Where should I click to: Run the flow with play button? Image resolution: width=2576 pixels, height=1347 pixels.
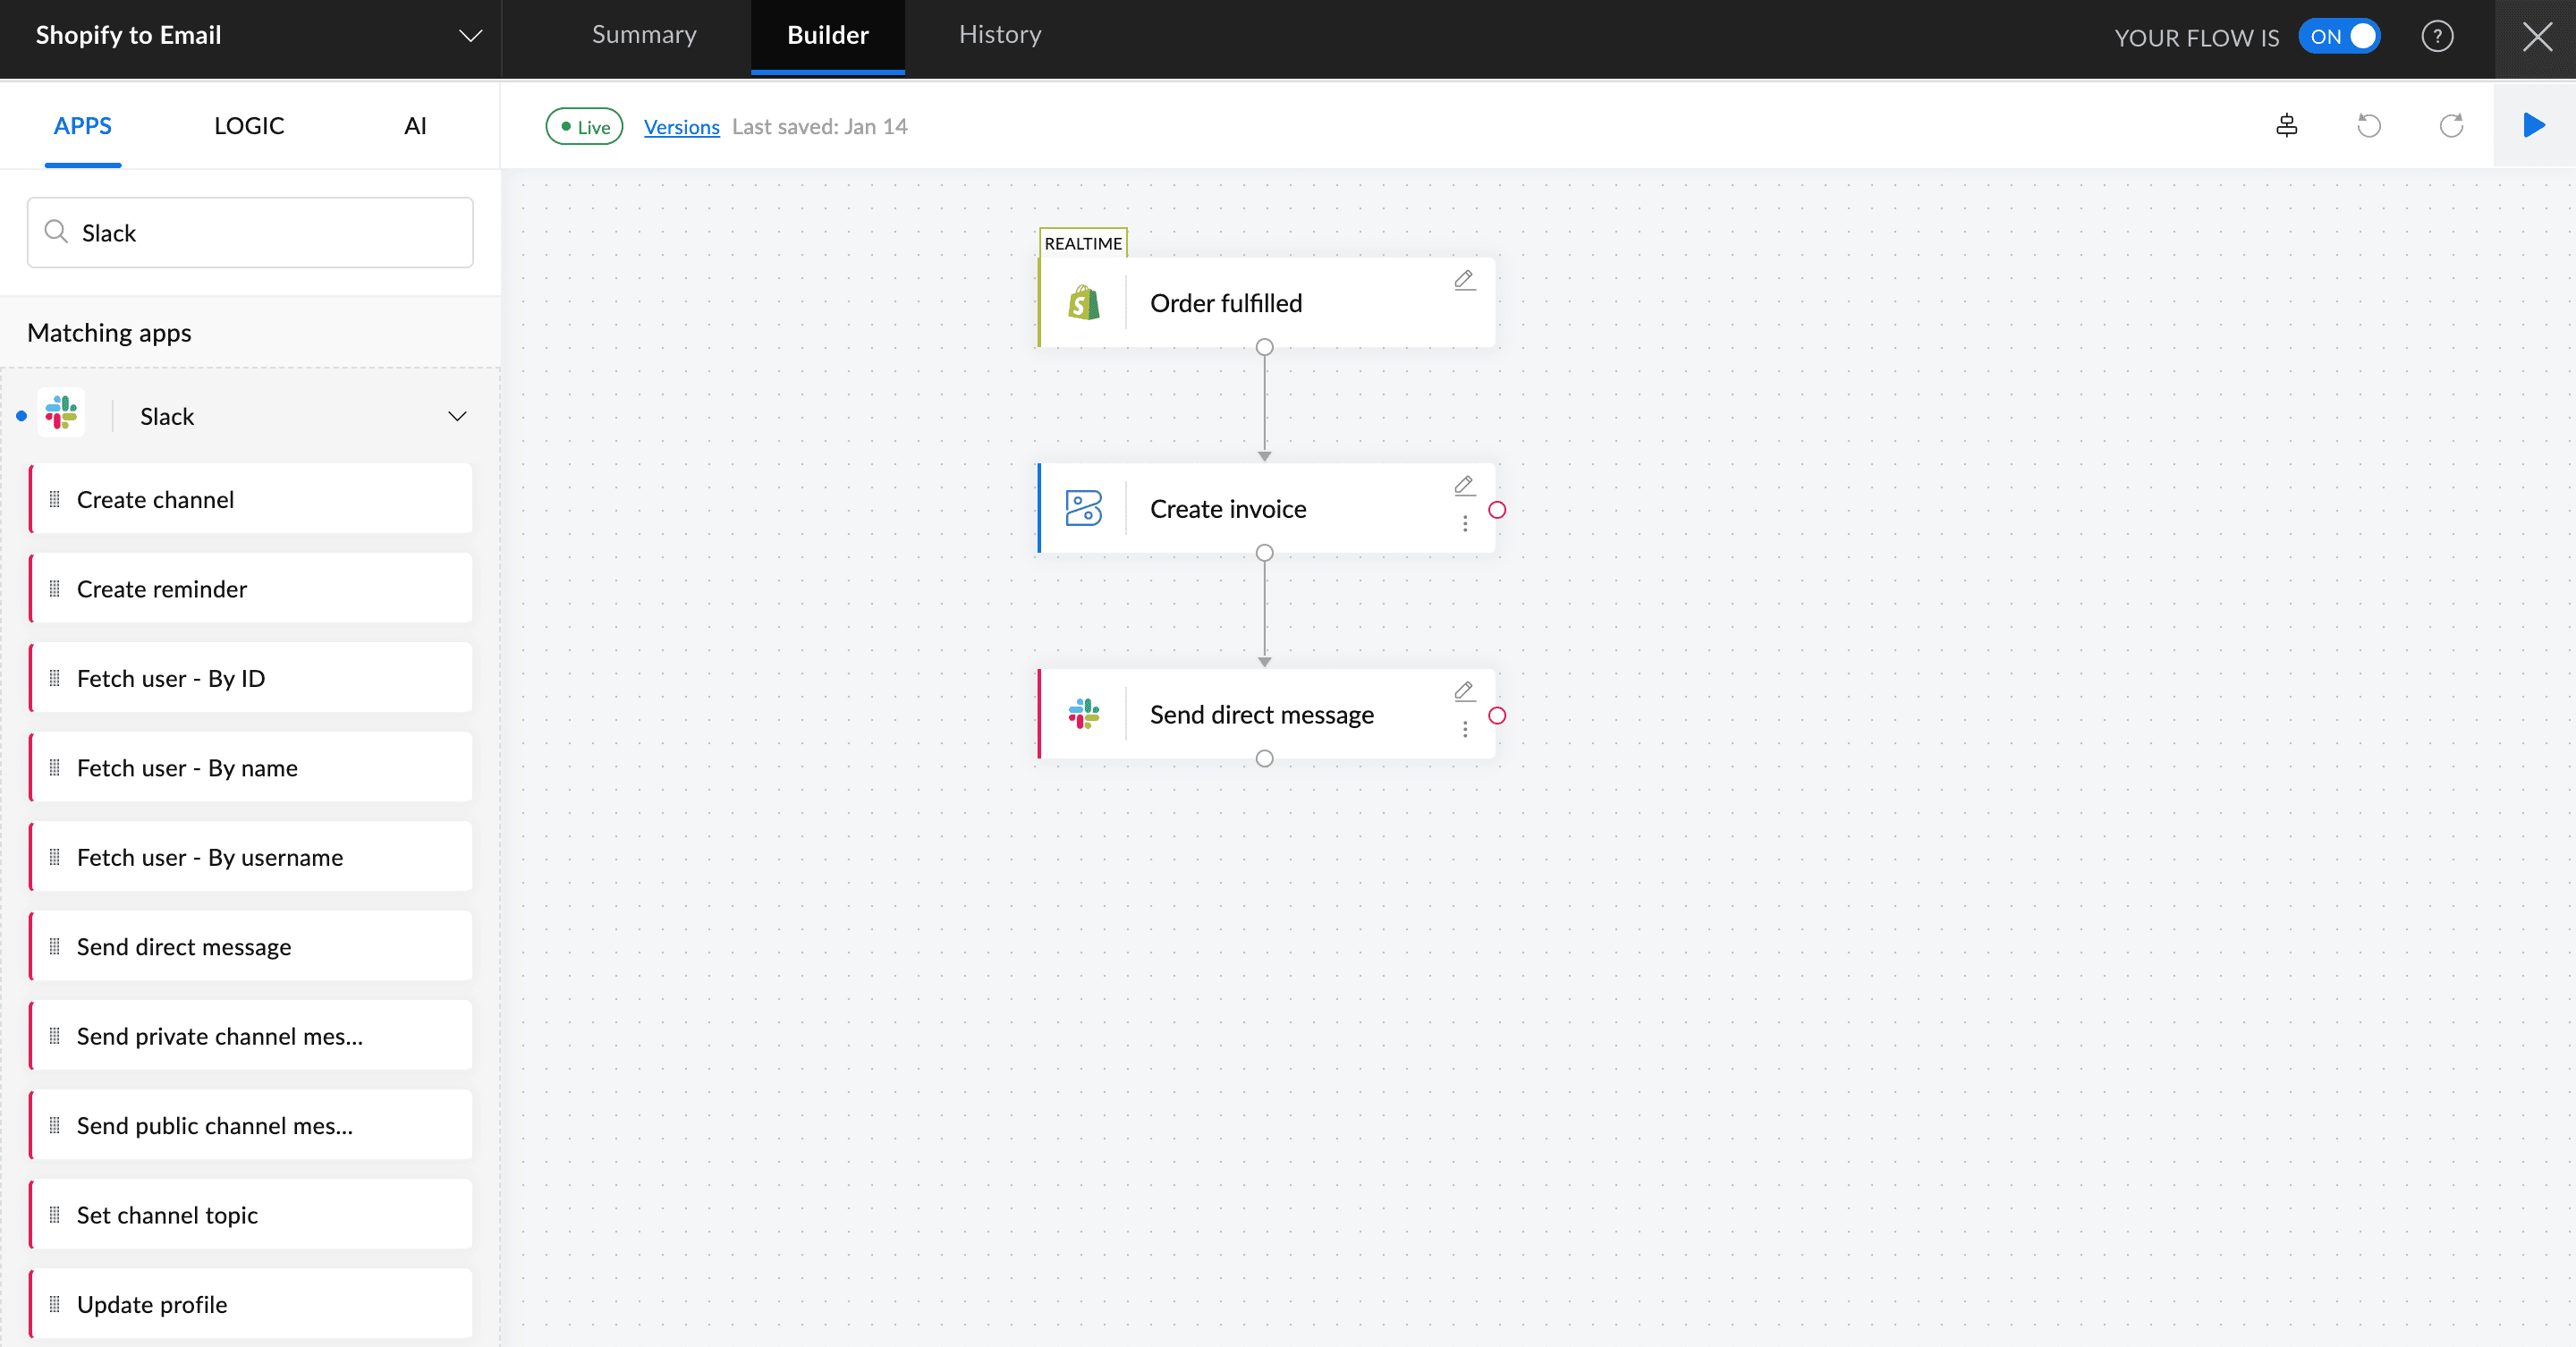[x=2533, y=126]
